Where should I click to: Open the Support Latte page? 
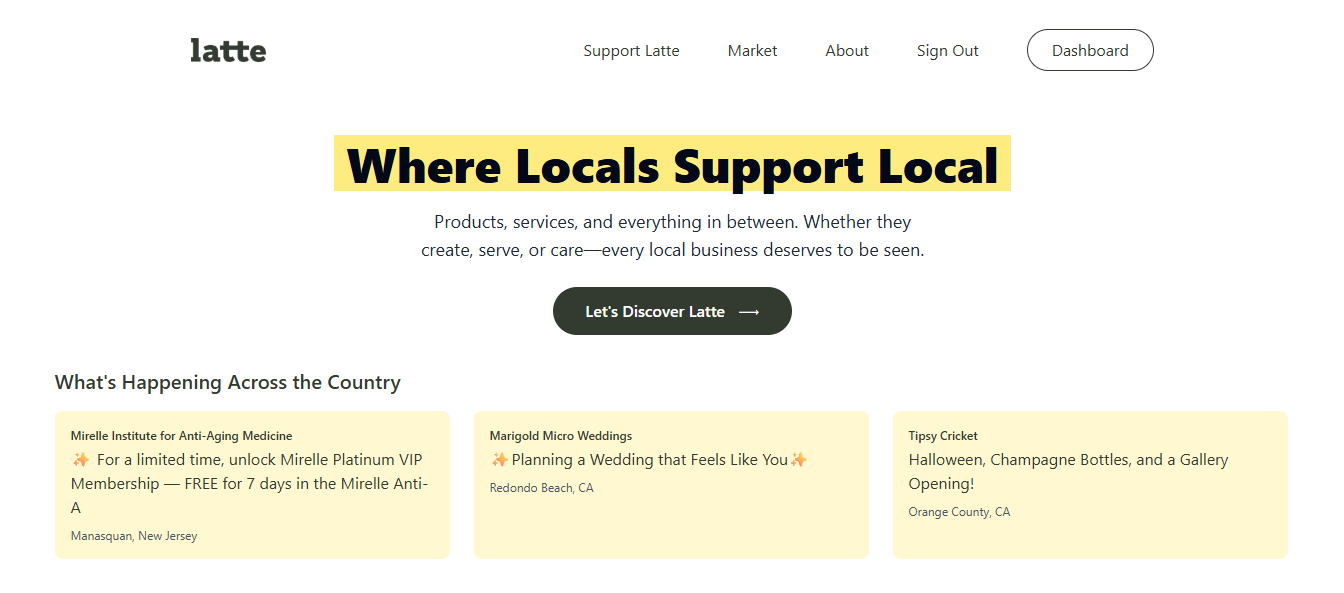point(631,51)
